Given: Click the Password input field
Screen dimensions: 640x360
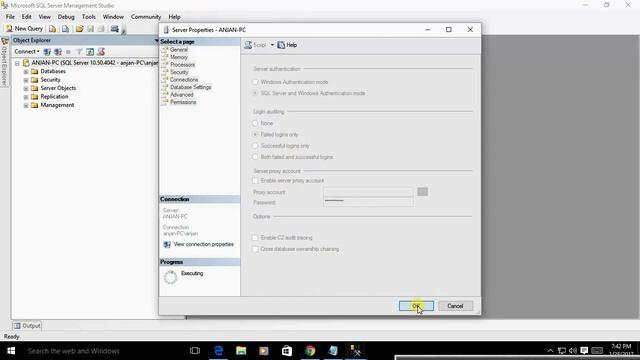Looking at the screenshot, I should 368,202.
